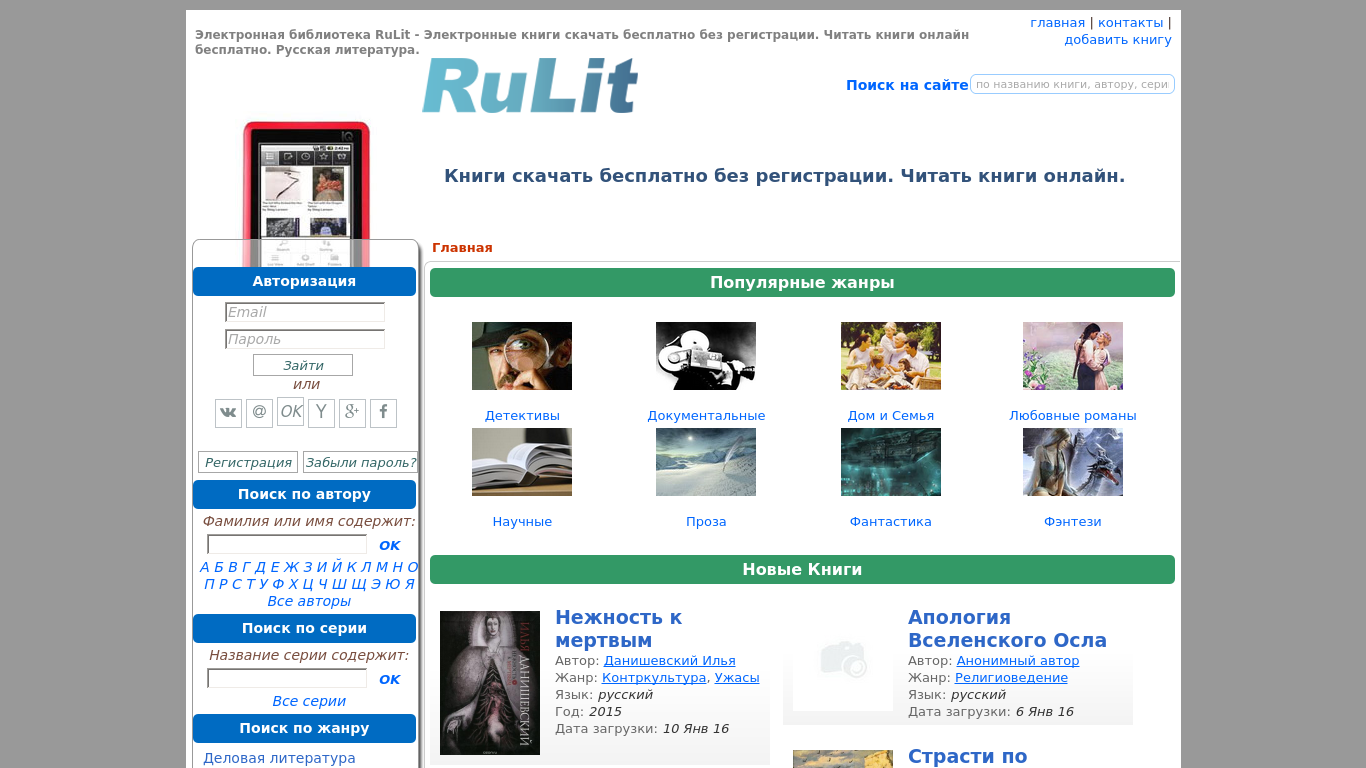
Task: Click the Поиск на сайте label
Action: coord(907,85)
